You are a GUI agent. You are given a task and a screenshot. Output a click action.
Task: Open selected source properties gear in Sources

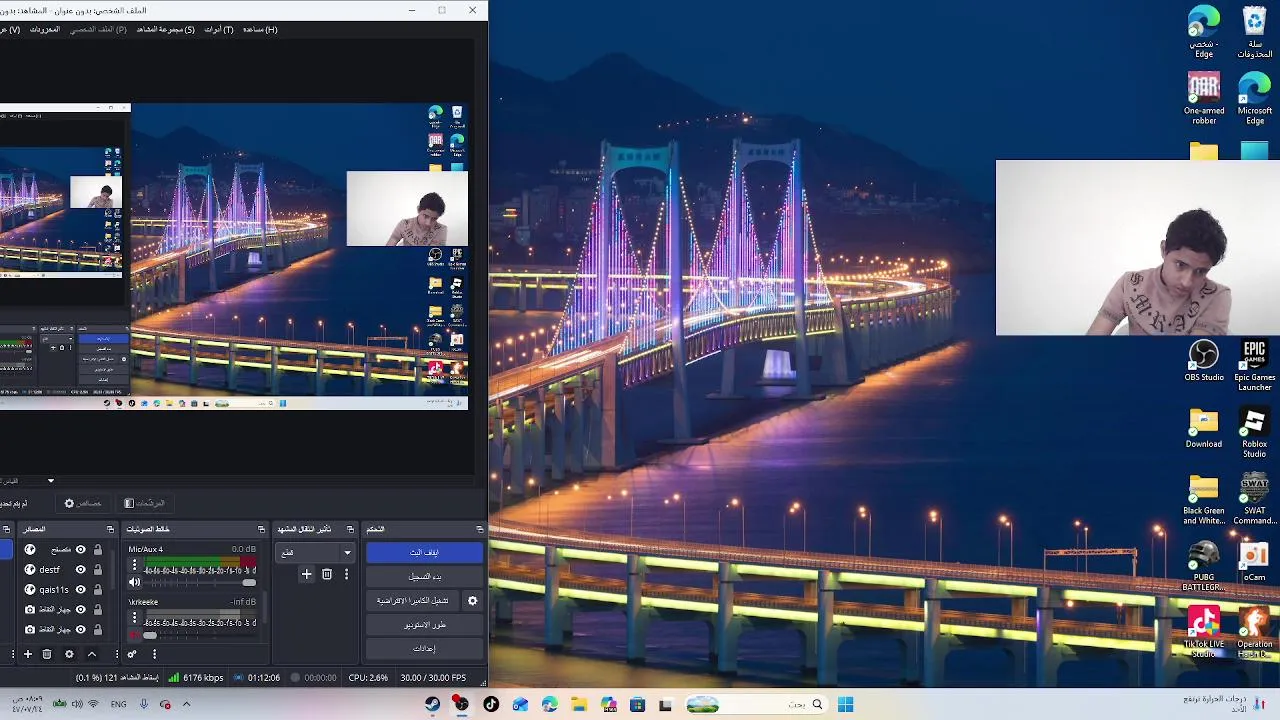[69, 654]
